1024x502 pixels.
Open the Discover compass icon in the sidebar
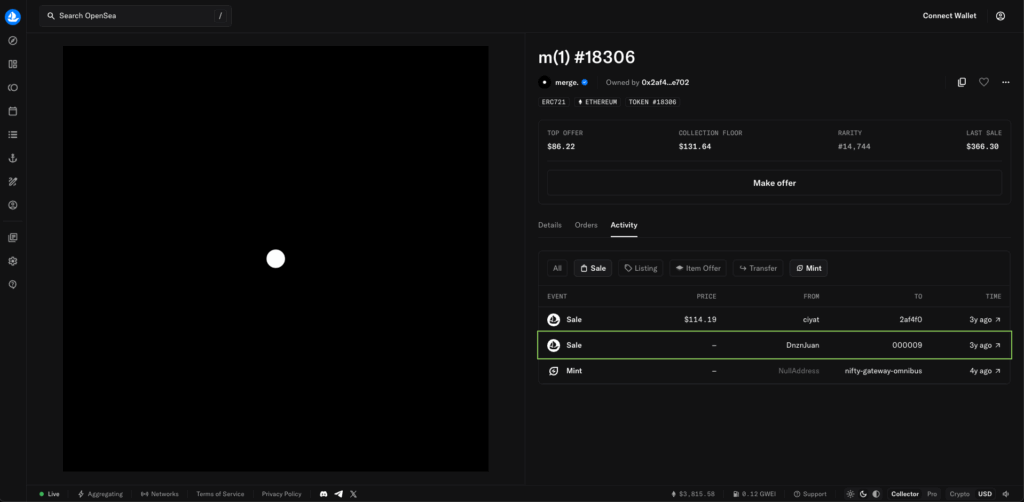tap(13, 41)
